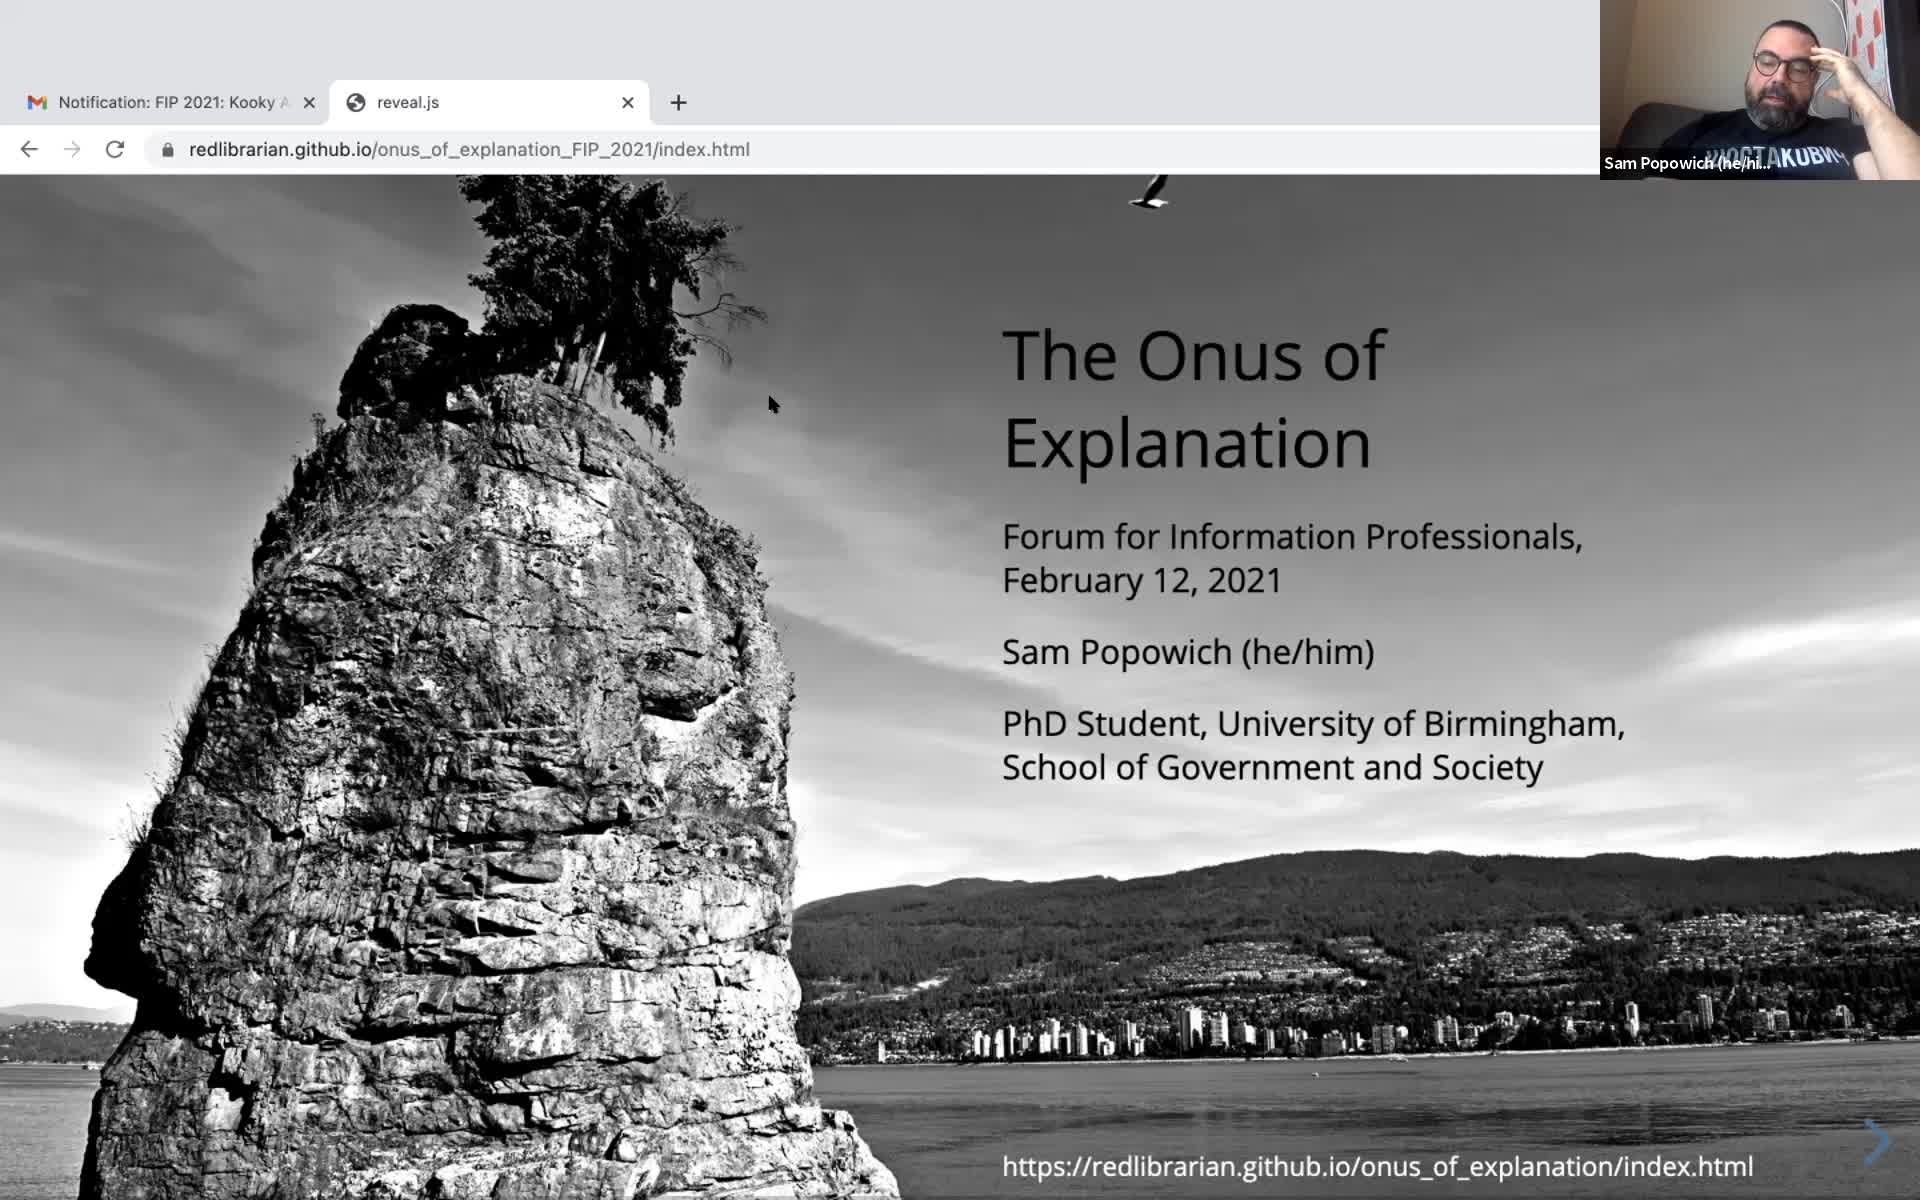Click the slide title The Onus of Explanation
This screenshot has height=1200, width=1920.
tap(1194, 399)
